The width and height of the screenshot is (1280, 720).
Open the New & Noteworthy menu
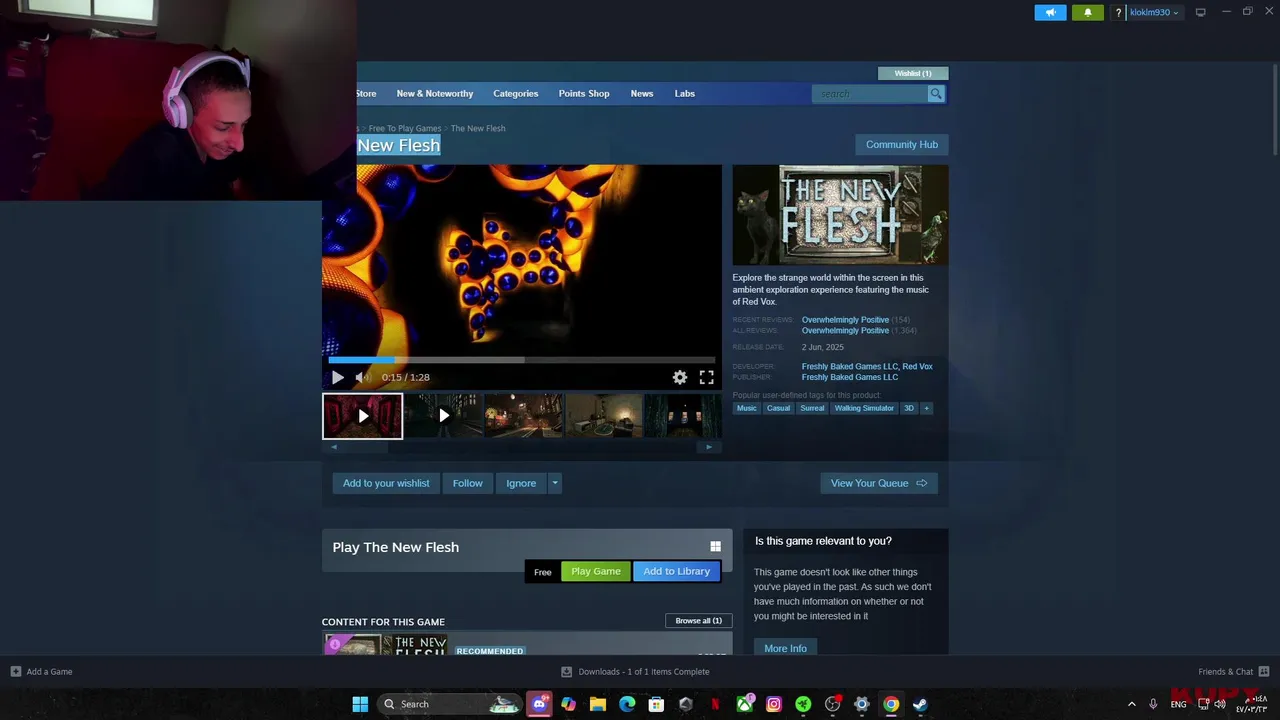435,94
